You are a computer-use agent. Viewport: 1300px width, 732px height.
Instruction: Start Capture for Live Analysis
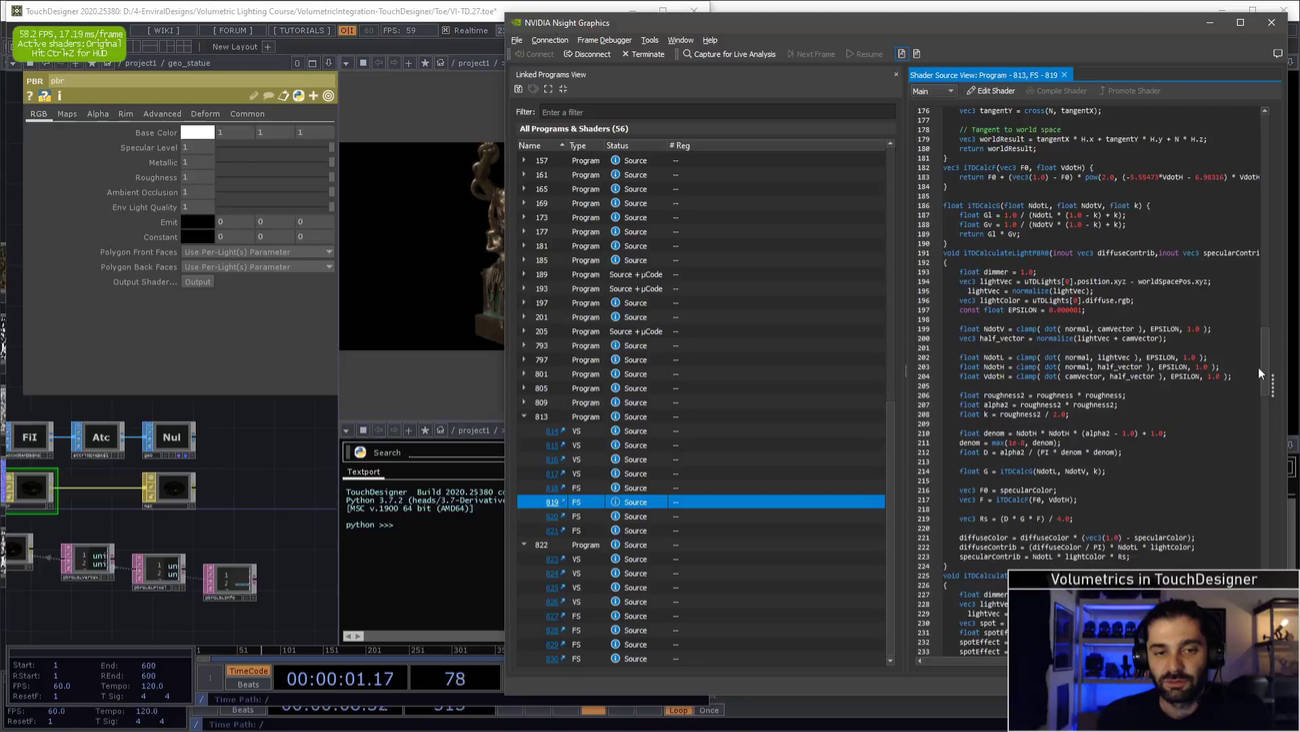pyautogui.click(x=729, y=54)
